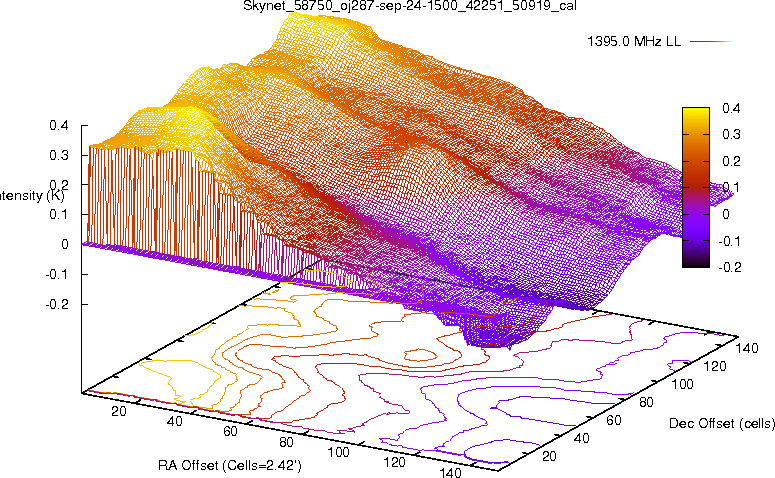Screen dimensions: 775x478
Task: Click the small closed oval contour in the base map
Action: tap(421, 354)
